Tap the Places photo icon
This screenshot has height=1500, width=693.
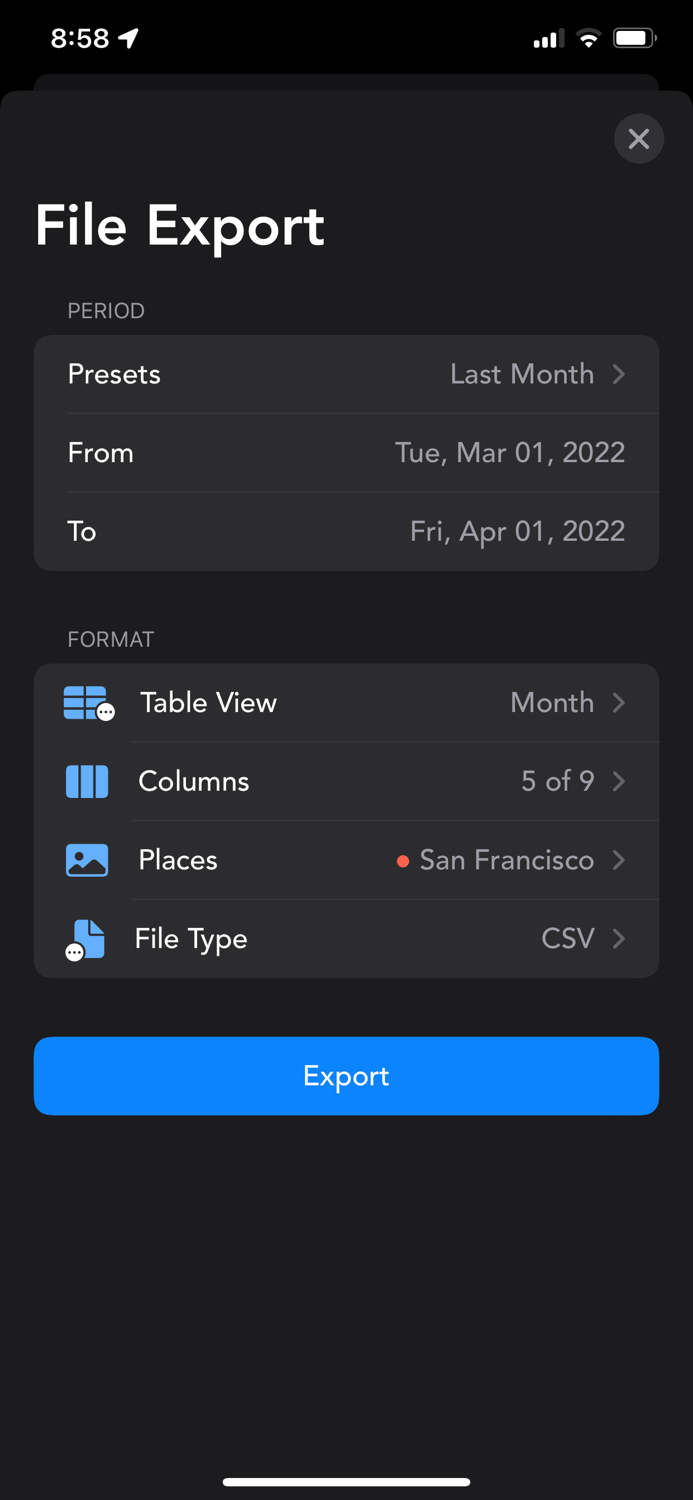87,860
